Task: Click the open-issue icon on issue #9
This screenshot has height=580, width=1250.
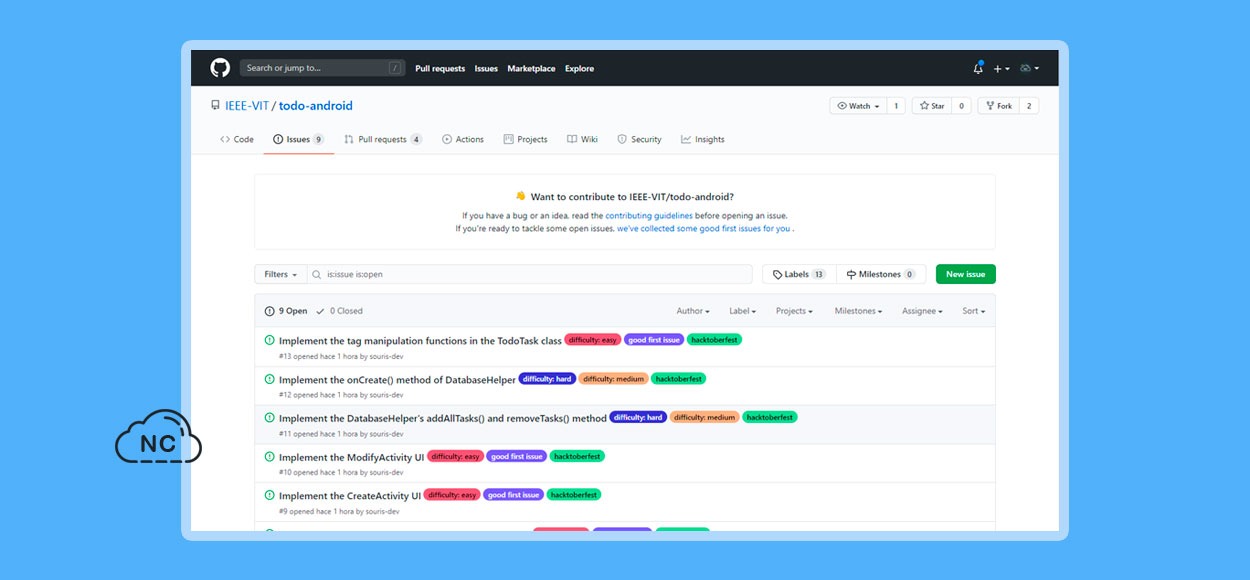Action: coord(269,495)
